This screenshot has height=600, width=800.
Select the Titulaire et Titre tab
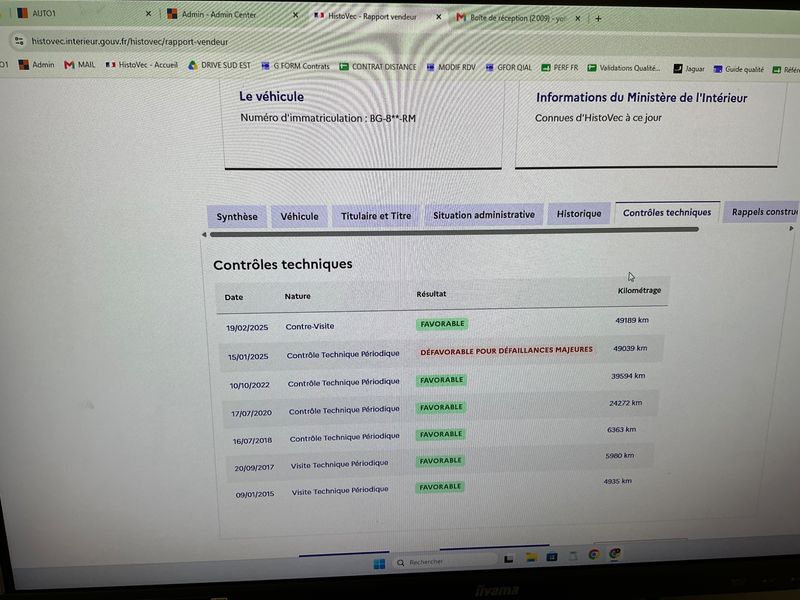(376, 216)
